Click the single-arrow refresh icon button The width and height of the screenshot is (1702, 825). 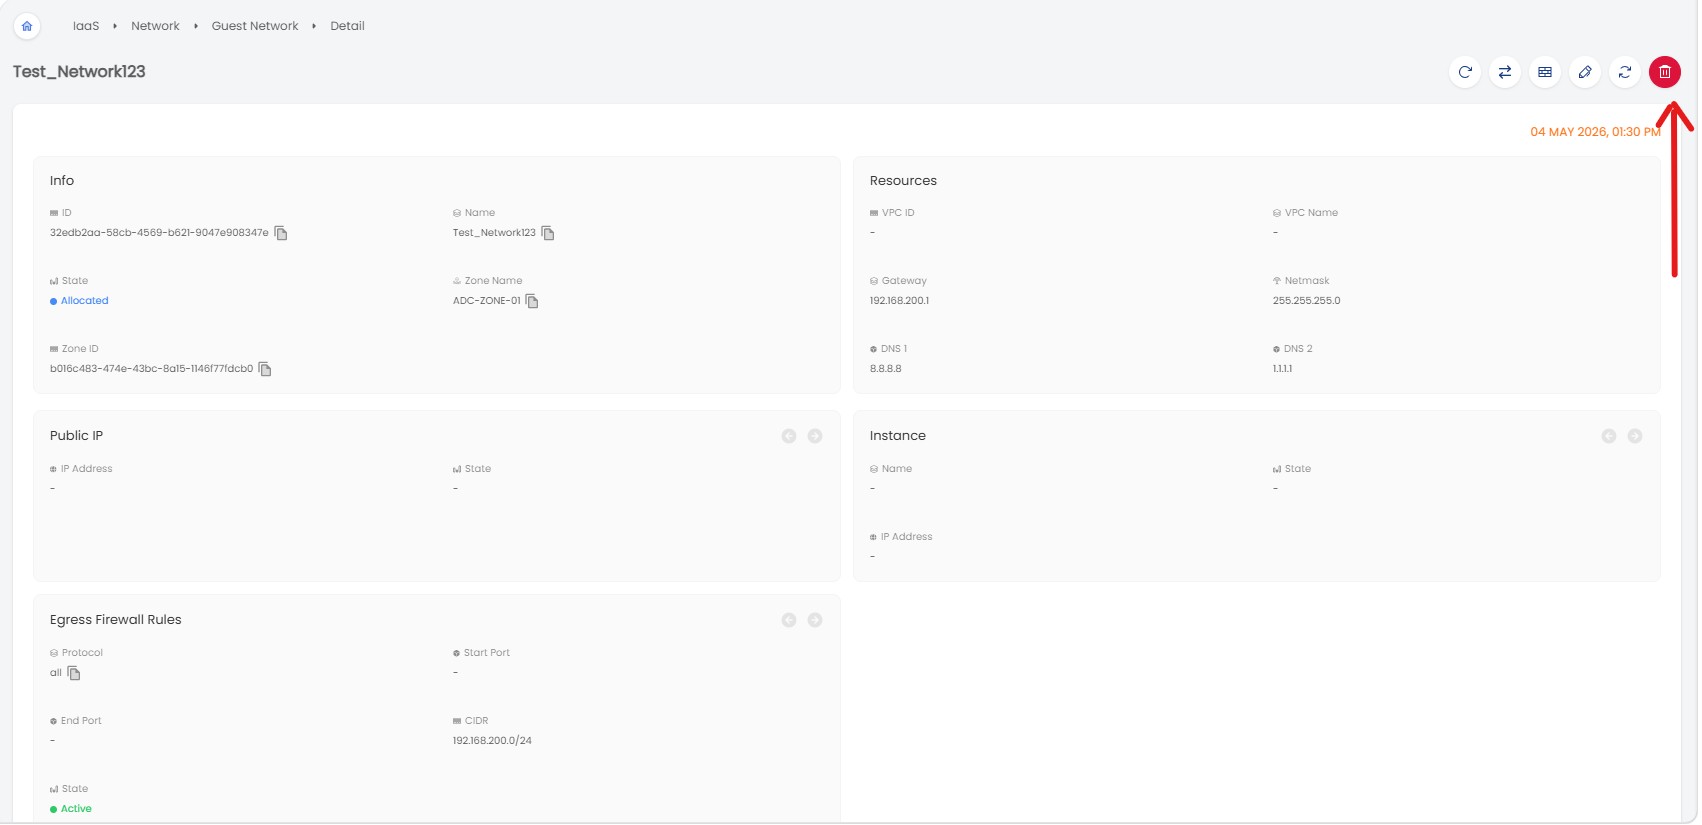point(1465,72)
